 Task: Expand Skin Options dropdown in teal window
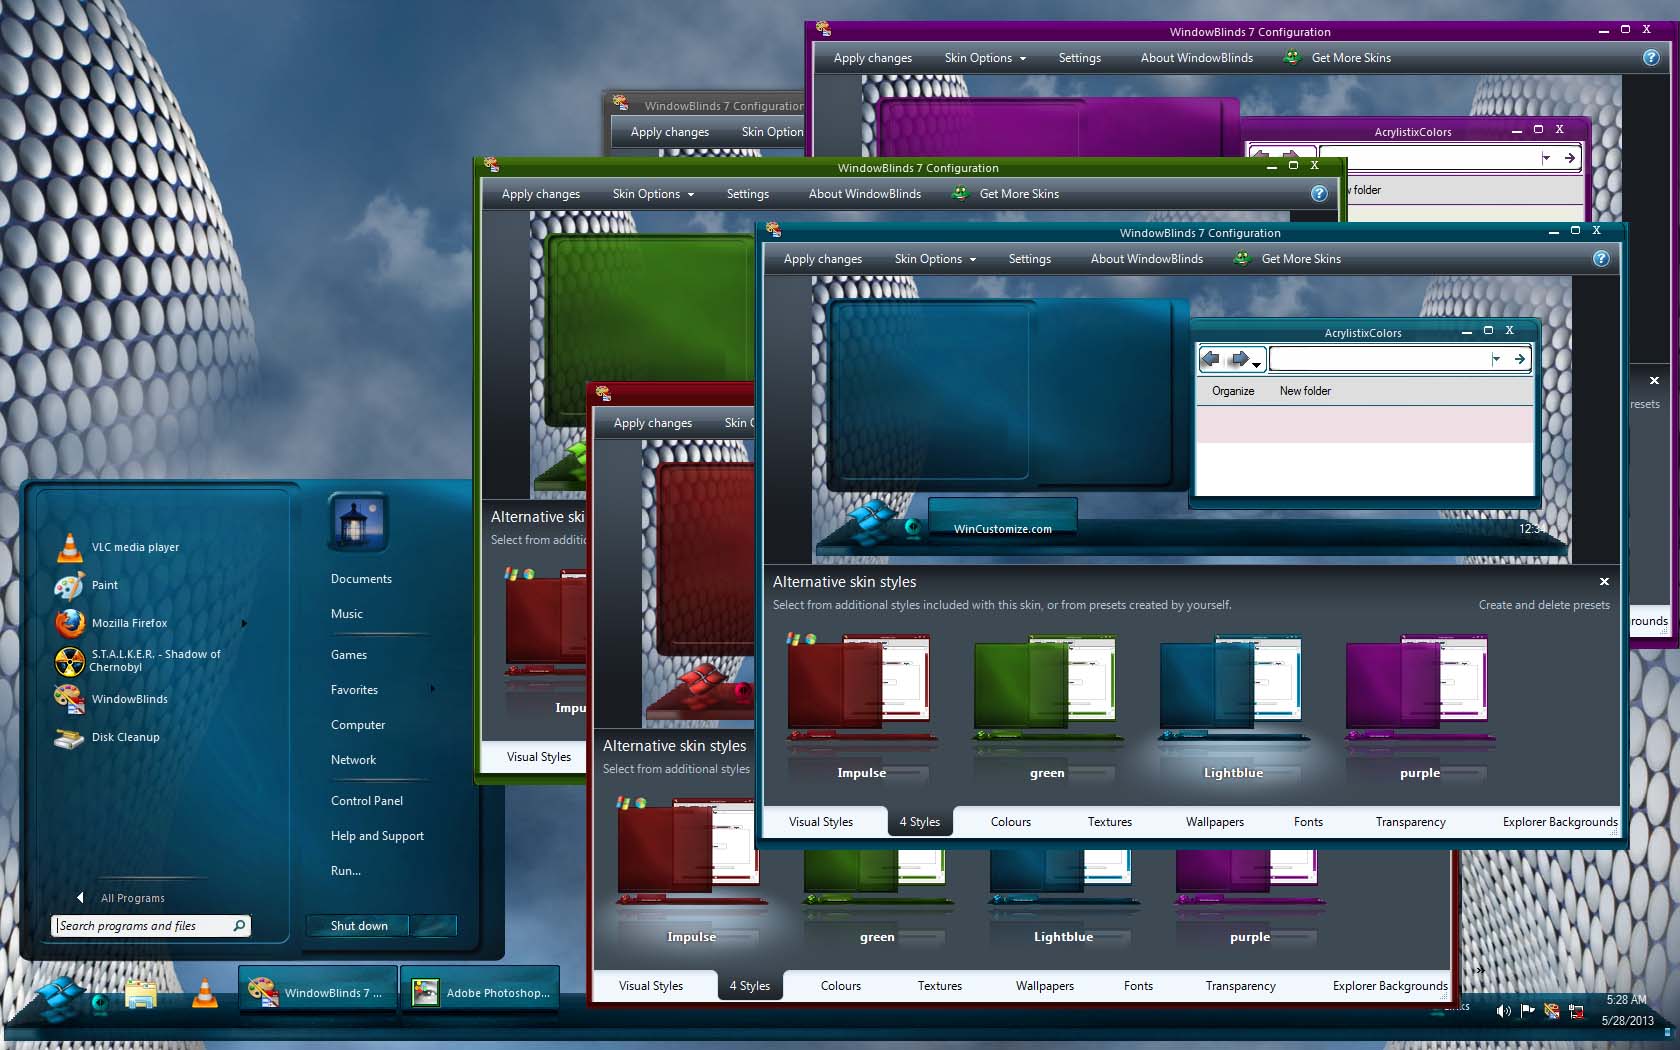pos(972,260)
